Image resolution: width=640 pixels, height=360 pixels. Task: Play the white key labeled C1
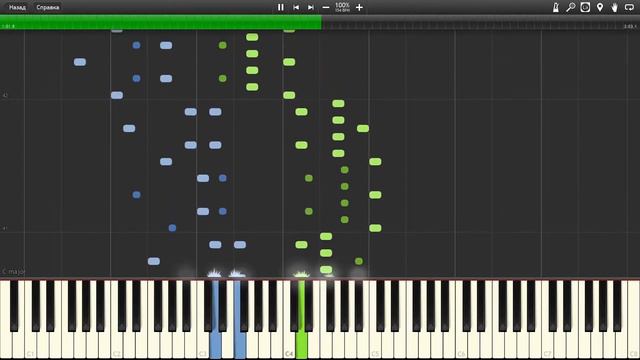(31, 345)
